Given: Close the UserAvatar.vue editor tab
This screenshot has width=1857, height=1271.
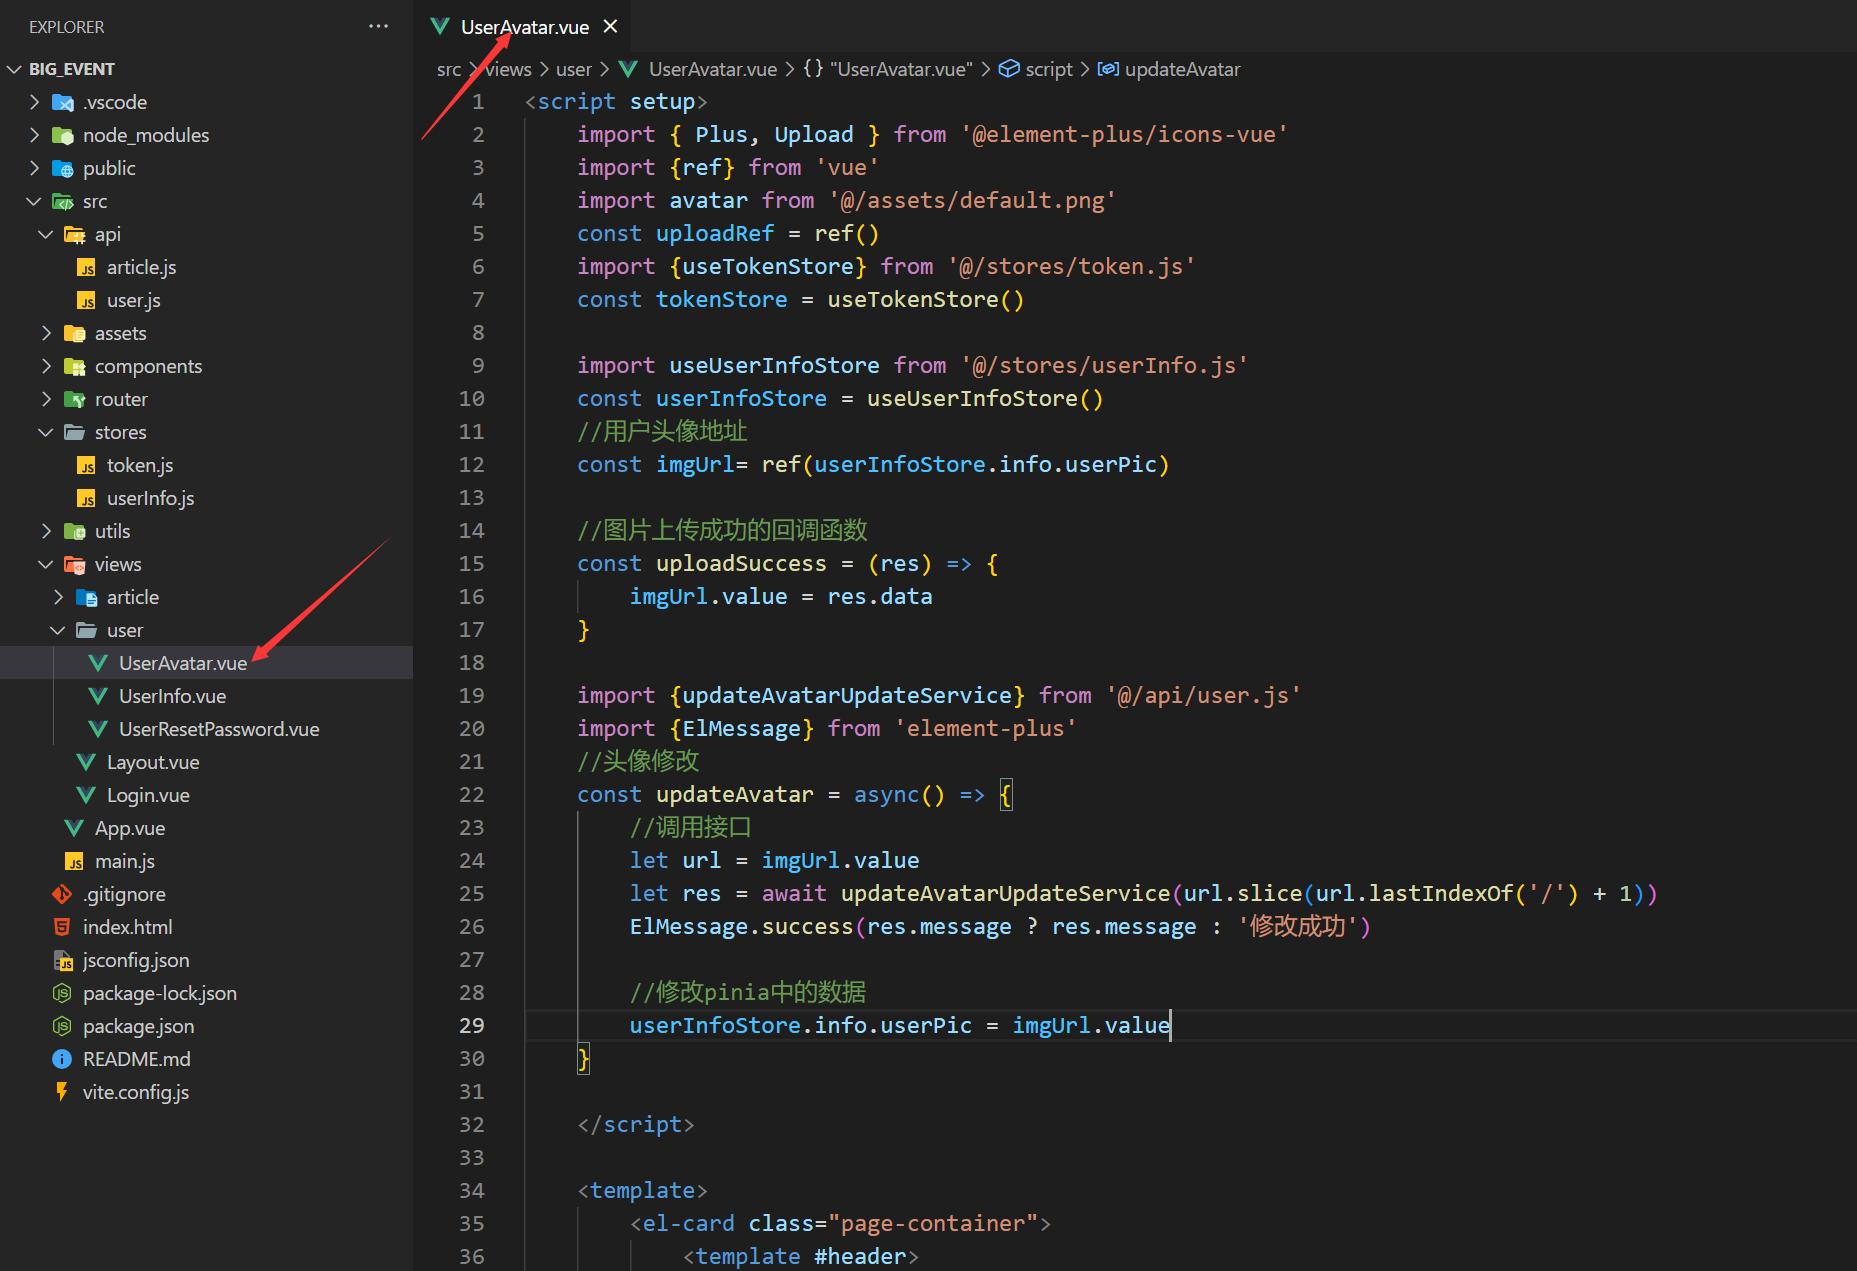Looking at the screenshot, I should [x=610, y=27].
